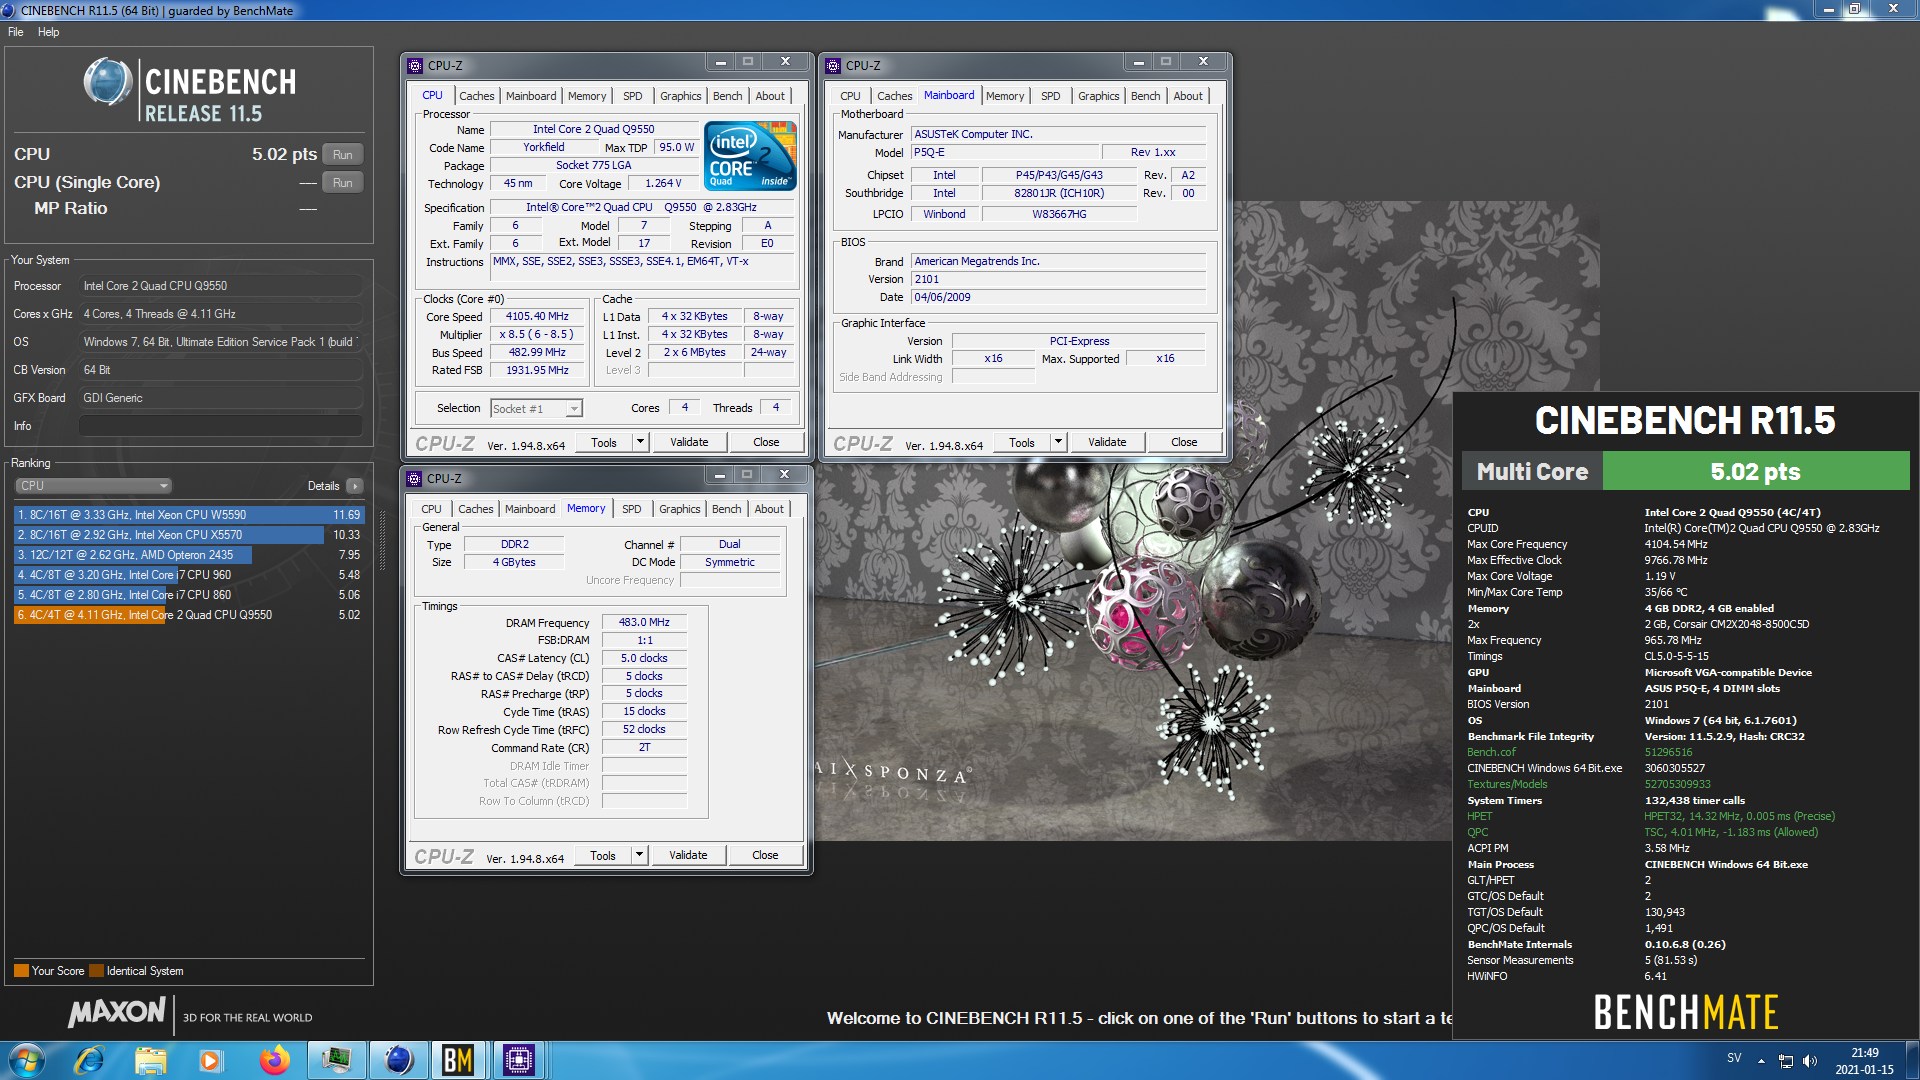This screenshot has height=1080, width=1920.
Task: Click the DRAM Frequency 483.0 MHz value
Action: 644,622
